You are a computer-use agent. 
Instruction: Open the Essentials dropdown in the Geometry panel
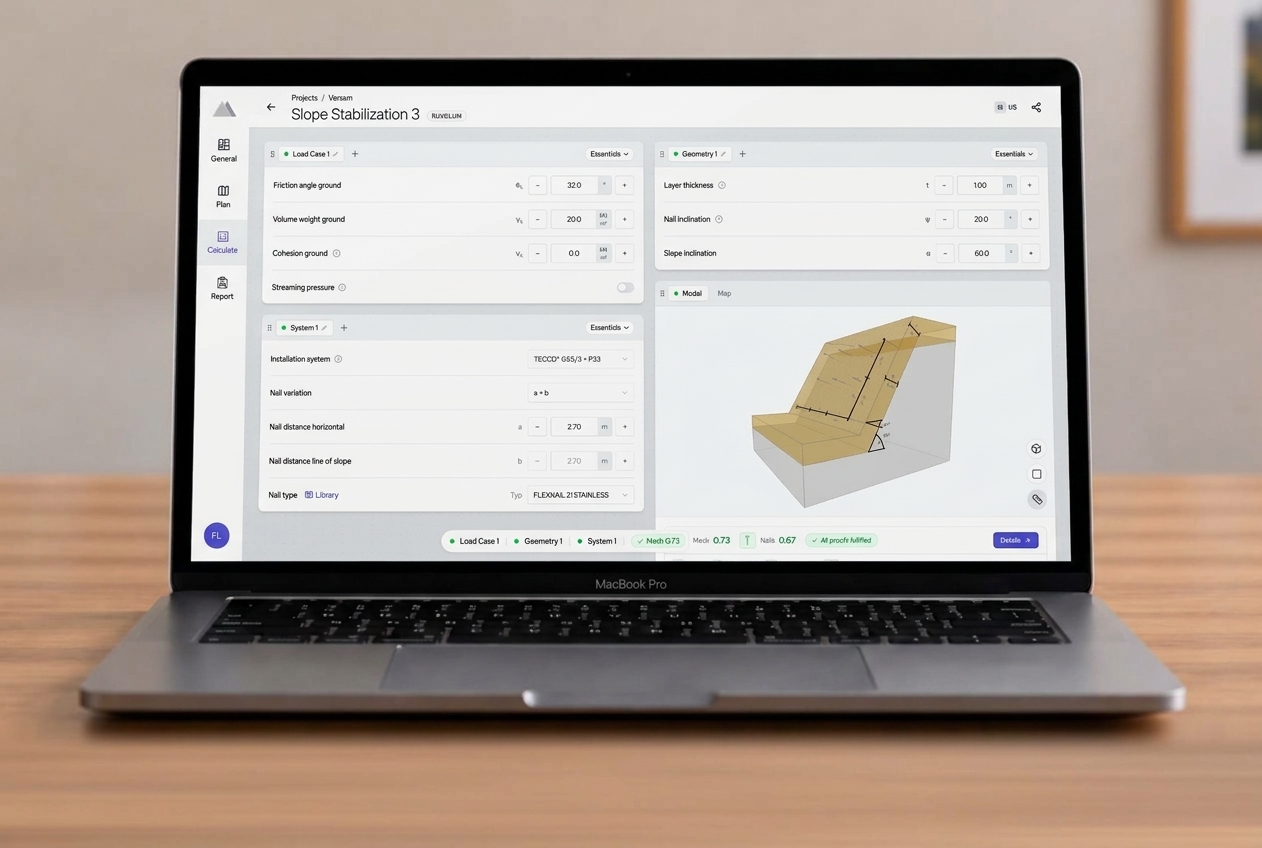pyautogui.click(x=1014, y=154)
